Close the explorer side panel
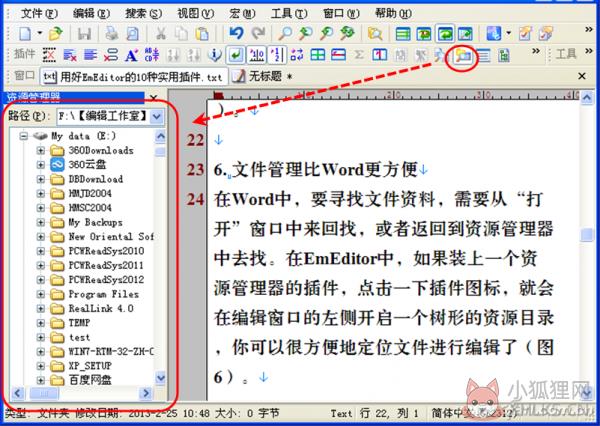Image resolution: width=600 pixels, height=426 pixels. click(153, 98)
